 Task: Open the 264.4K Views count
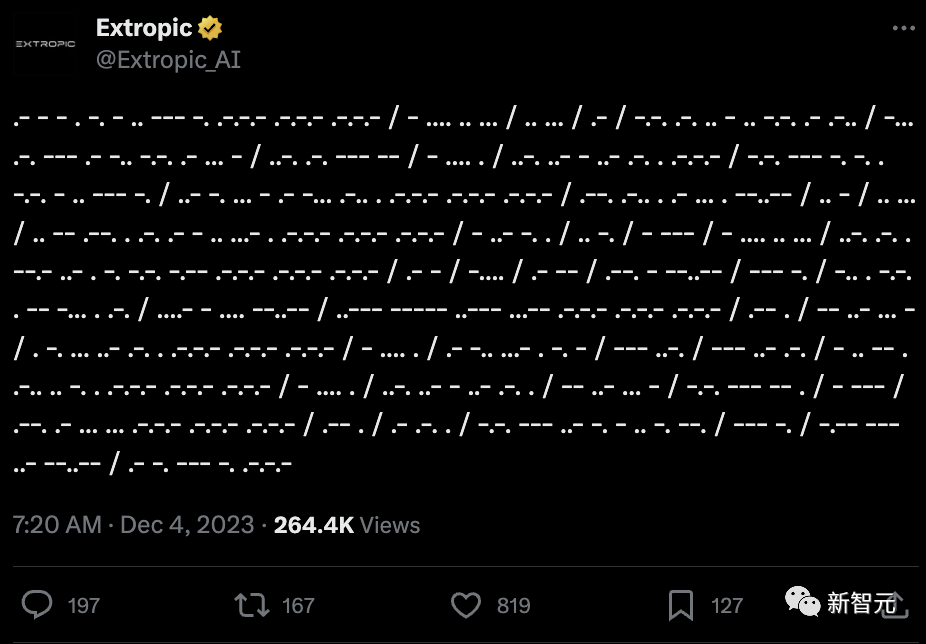tap(347, 525)
